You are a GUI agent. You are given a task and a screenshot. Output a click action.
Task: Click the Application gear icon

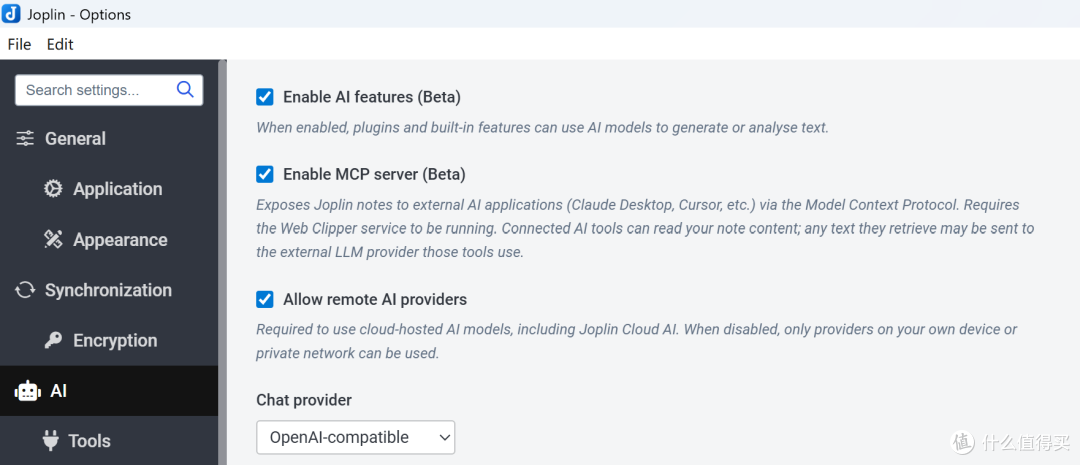click(x=53, y=189)
